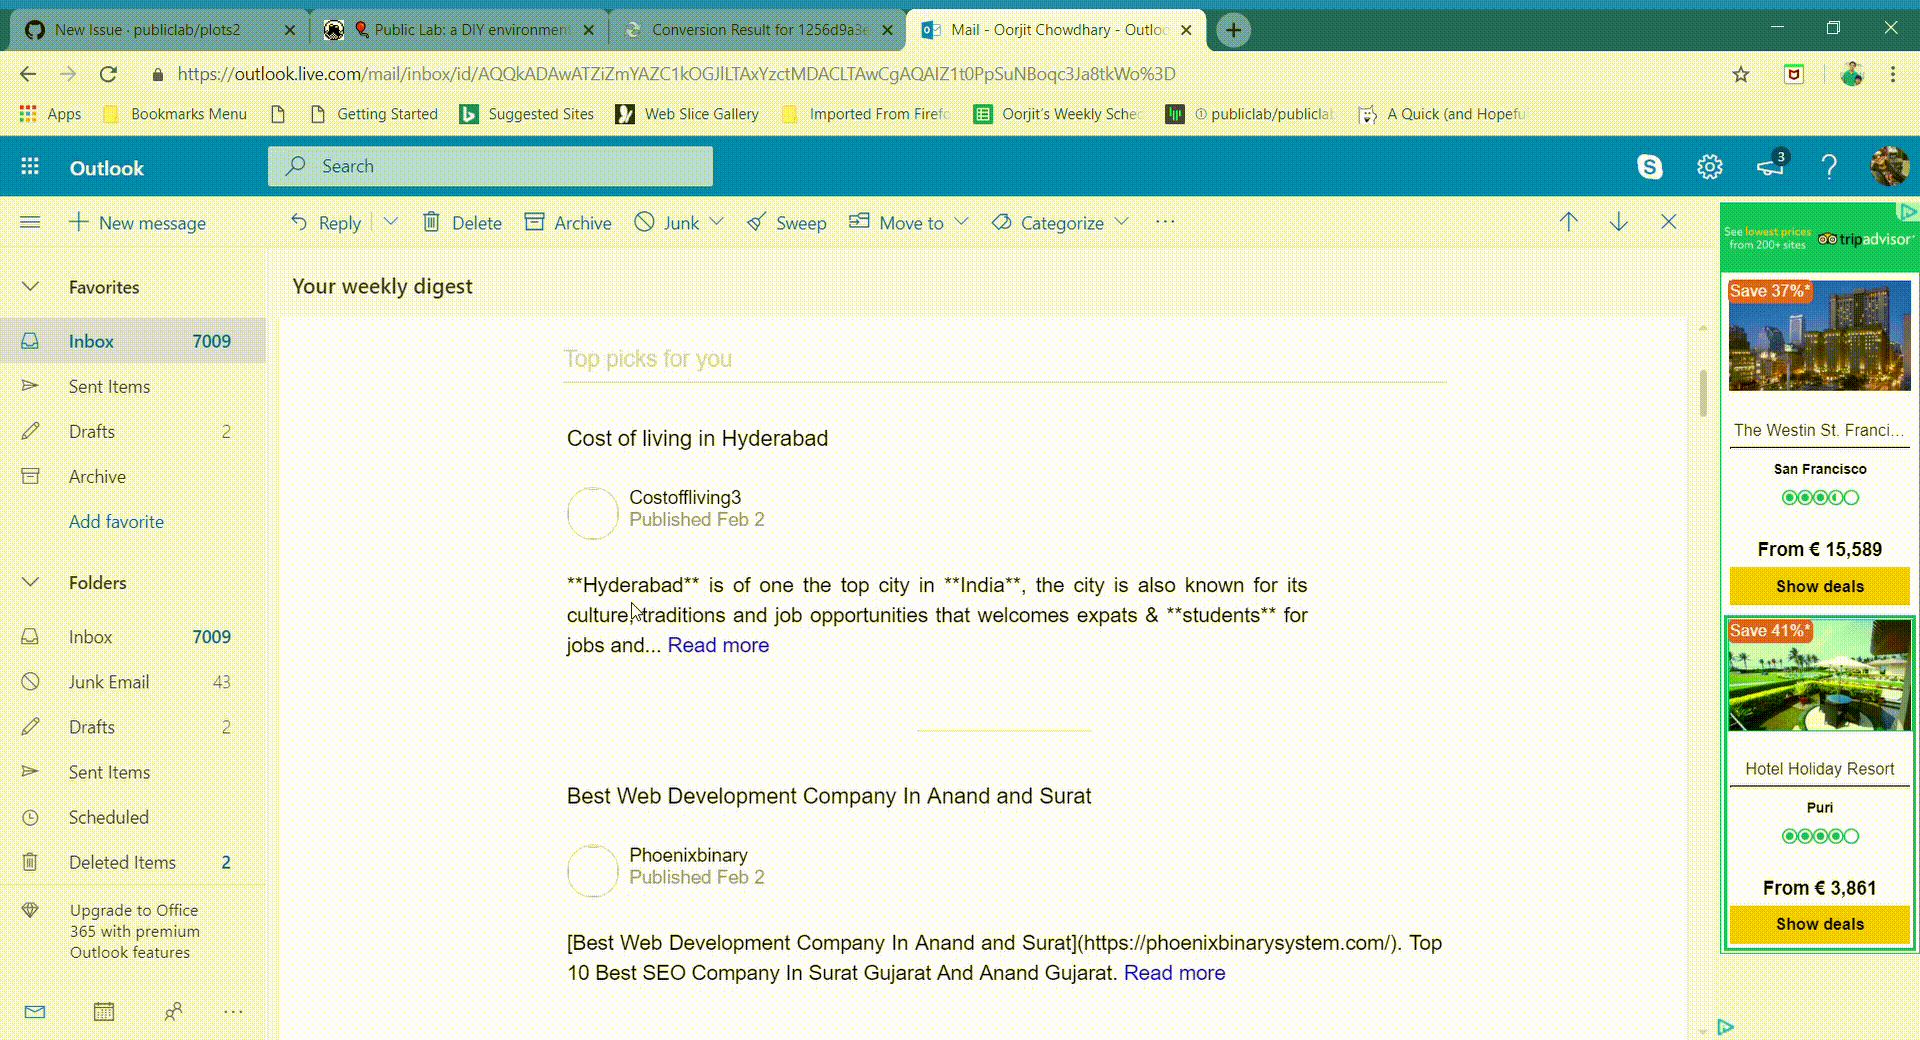1920x1040 pixels.
Task: Show deals for Hotel Holiday Resort
Action: coord(1818,924)
